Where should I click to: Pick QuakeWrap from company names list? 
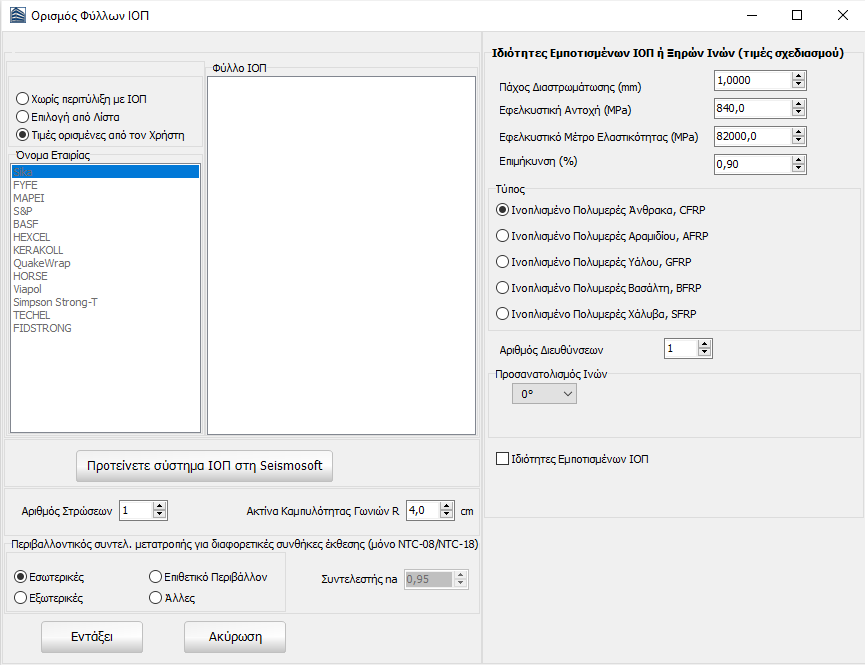click(42, 263)
